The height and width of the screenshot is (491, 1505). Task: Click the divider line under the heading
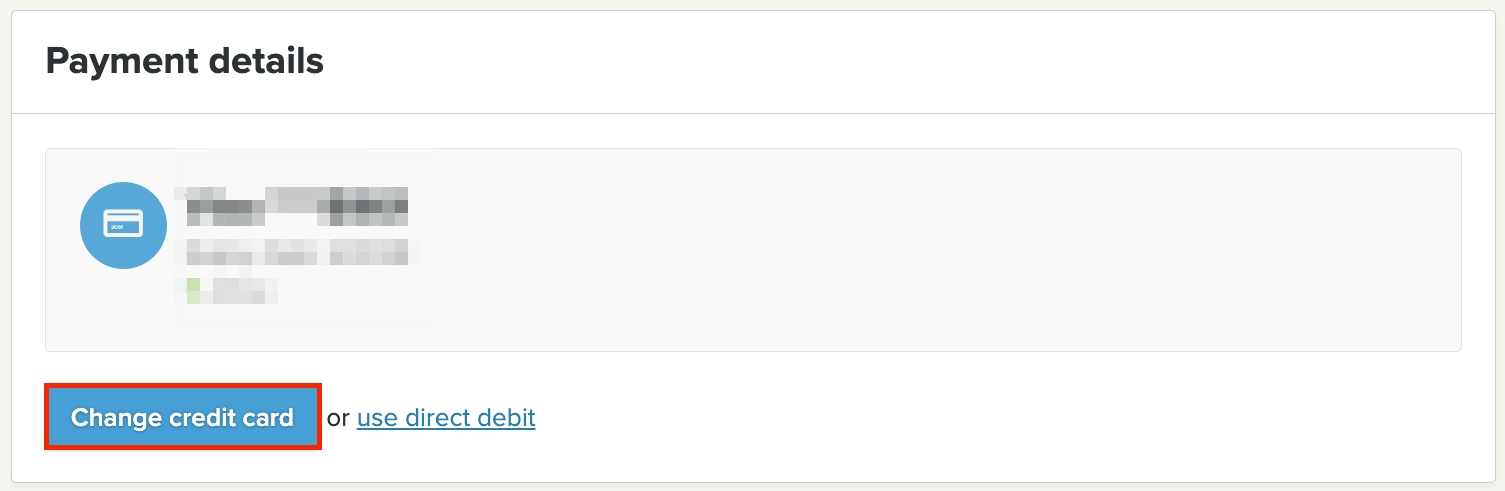click(752, 114)
